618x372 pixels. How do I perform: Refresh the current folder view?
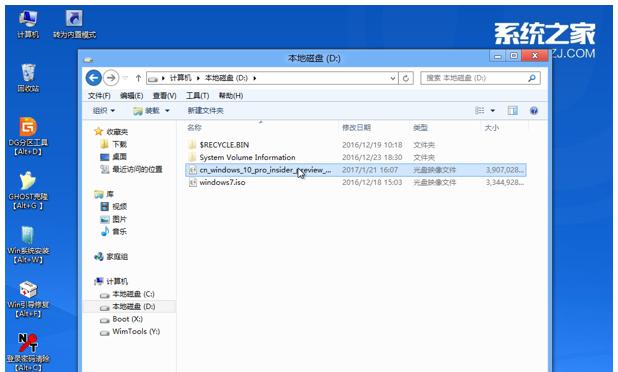point(406,78)
